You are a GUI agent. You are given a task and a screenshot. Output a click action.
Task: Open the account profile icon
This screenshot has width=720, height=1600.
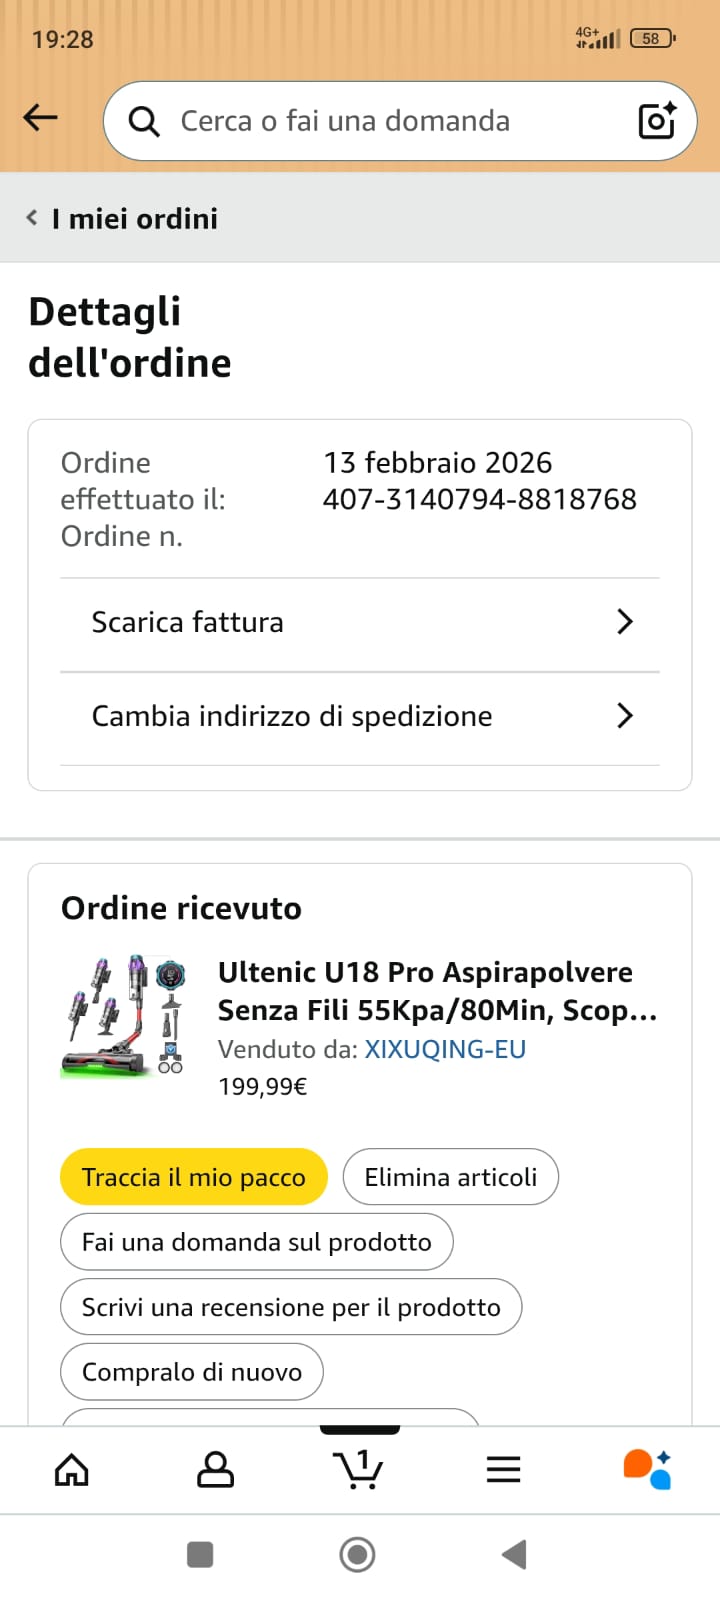pos(215,1469)
